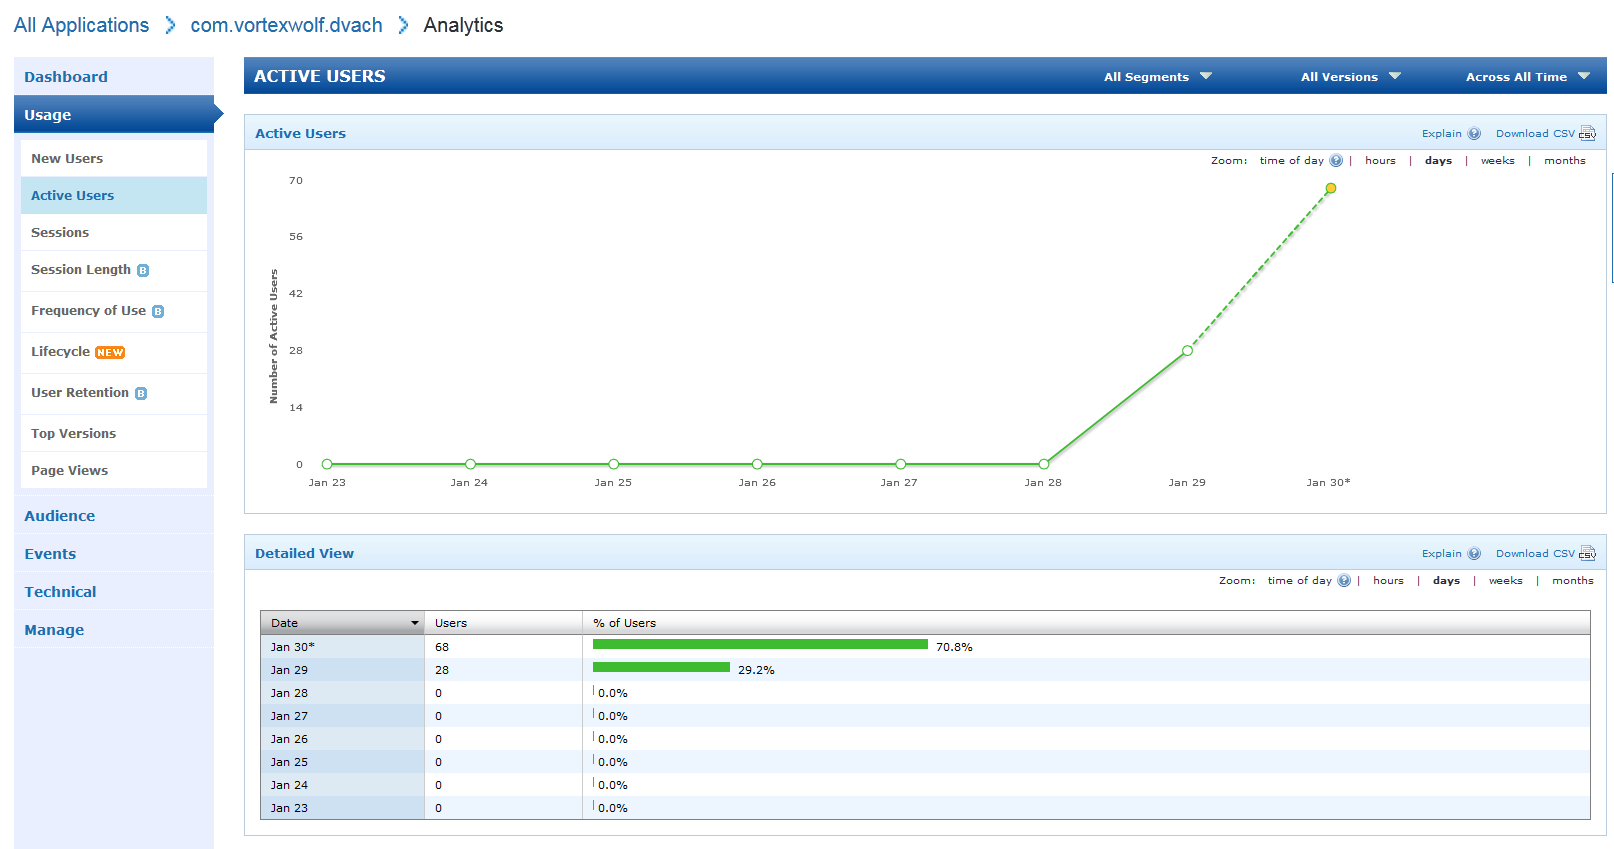
Task: Open the Lifecycle report
Action: pos(113,352)
